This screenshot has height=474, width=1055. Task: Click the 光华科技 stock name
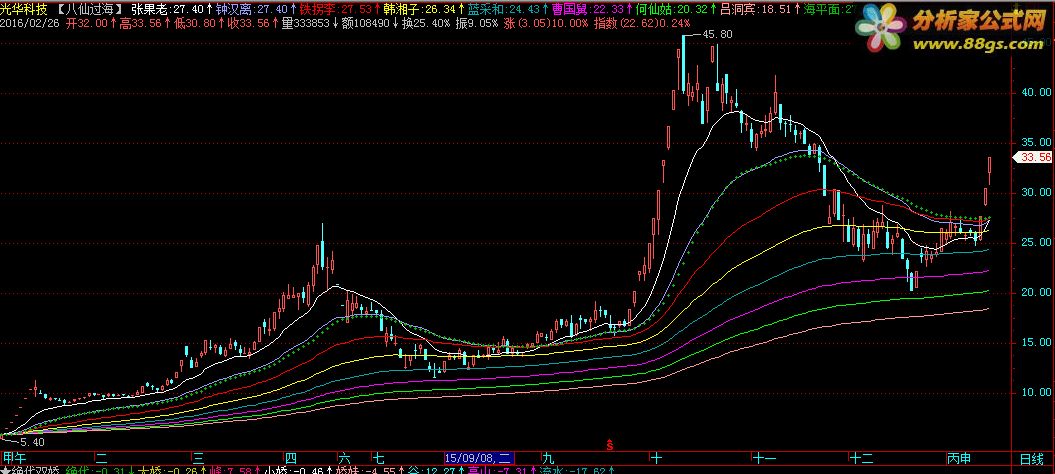pos(24,9)
